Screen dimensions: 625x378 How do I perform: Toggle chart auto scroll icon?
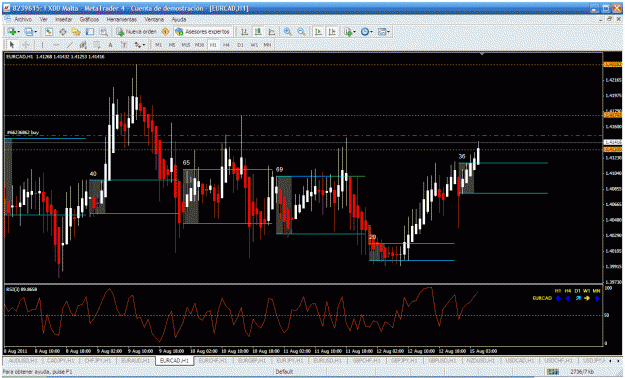(318, 32)
